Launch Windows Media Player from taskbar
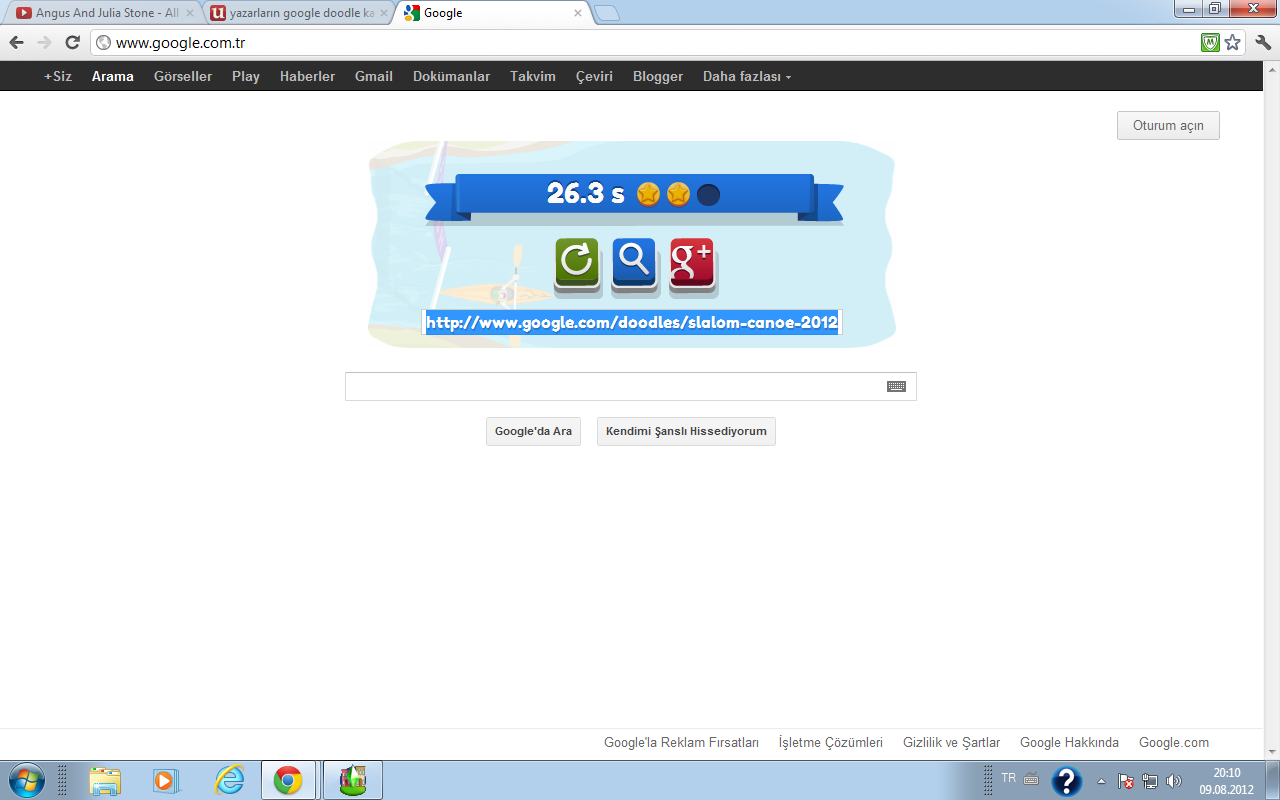Screen dimensions: 1280x800 pyautogui.click(x=165, y=781)
